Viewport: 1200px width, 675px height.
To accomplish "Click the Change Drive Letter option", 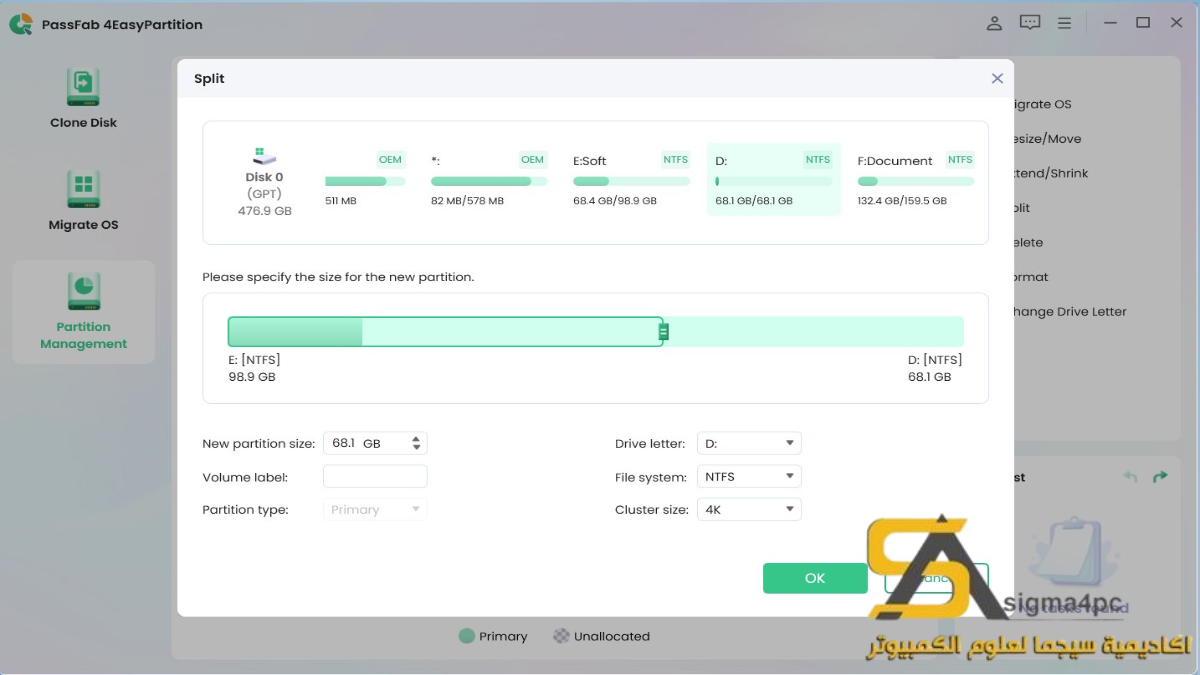I will (x=1070, y=312).
